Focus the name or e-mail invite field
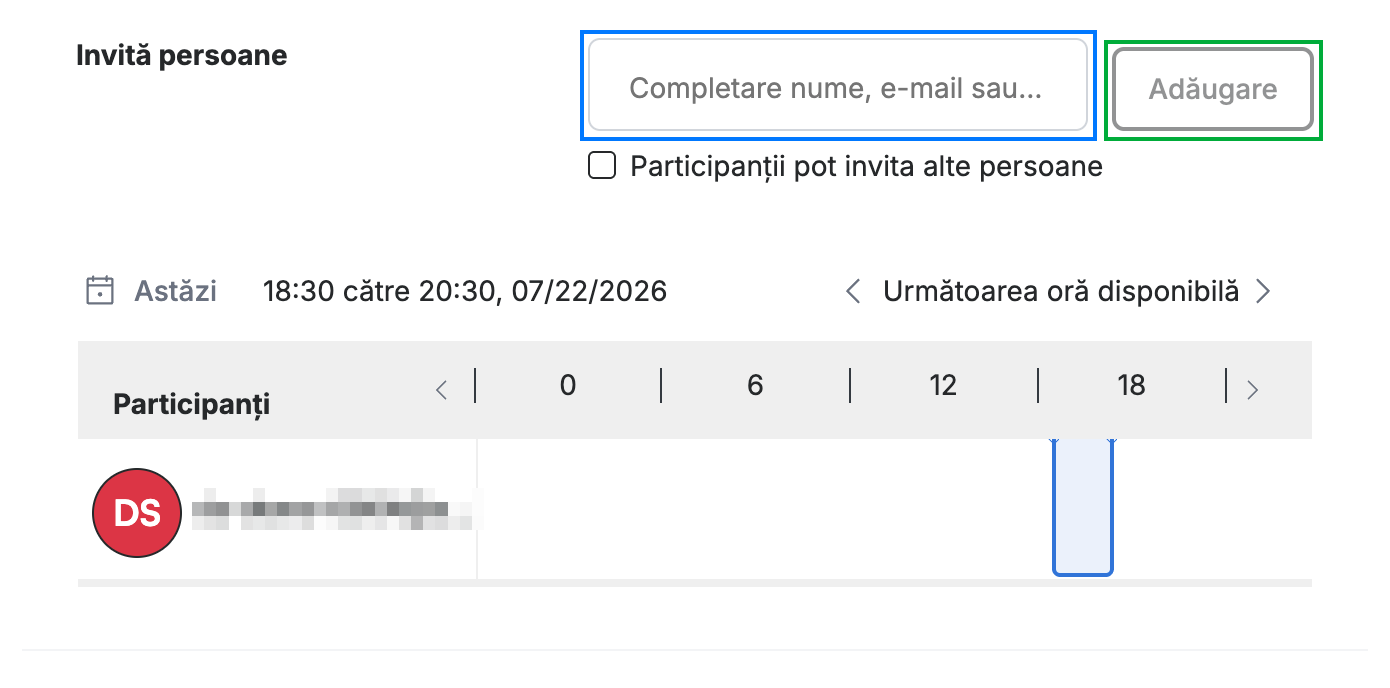 coord(838,85)
